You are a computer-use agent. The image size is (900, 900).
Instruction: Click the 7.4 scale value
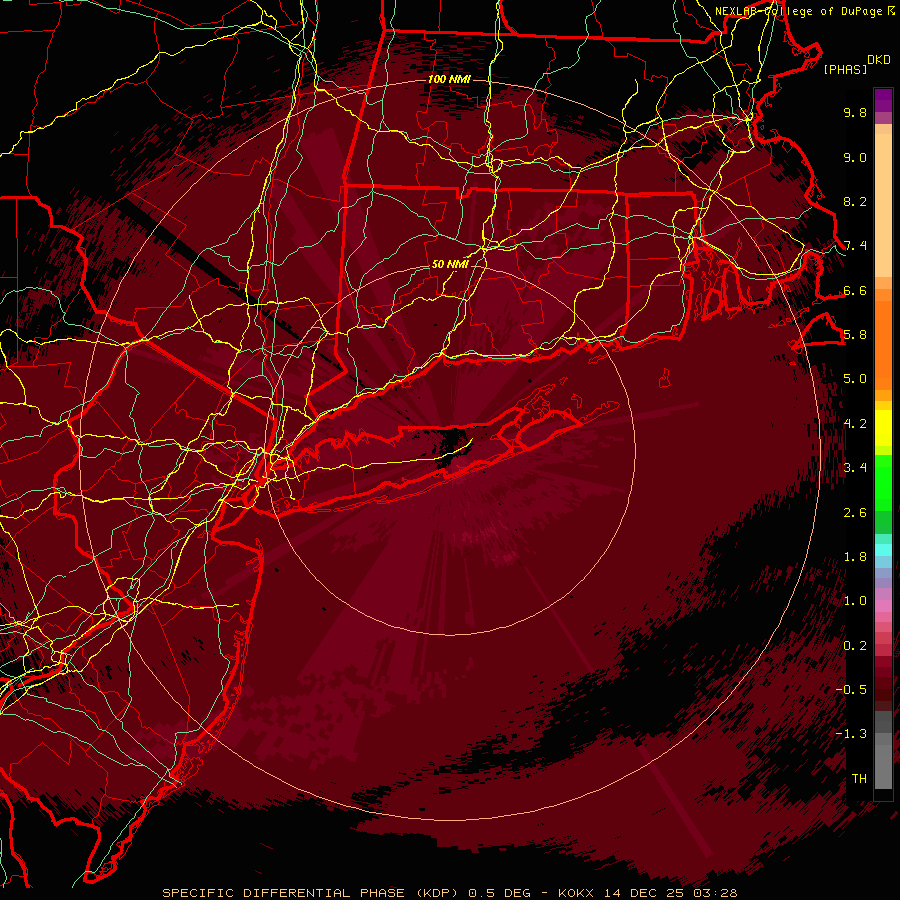(855, 246)
